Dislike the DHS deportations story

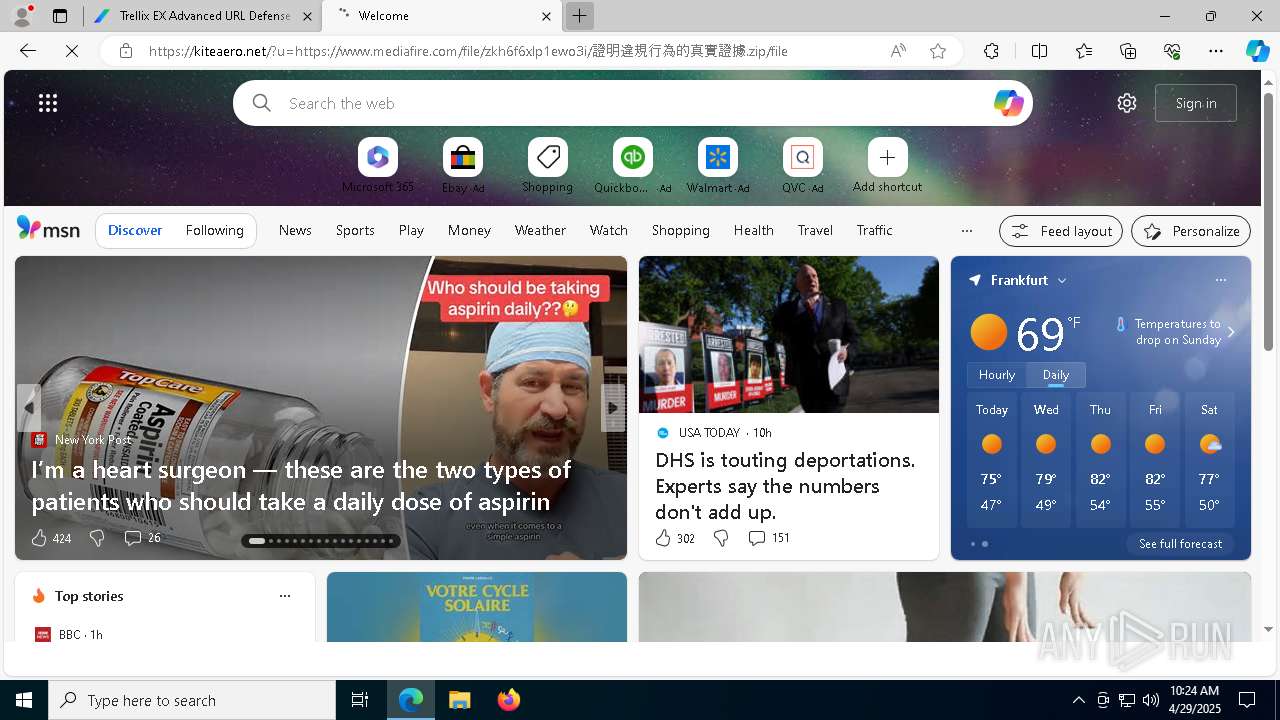click(721, 538)
